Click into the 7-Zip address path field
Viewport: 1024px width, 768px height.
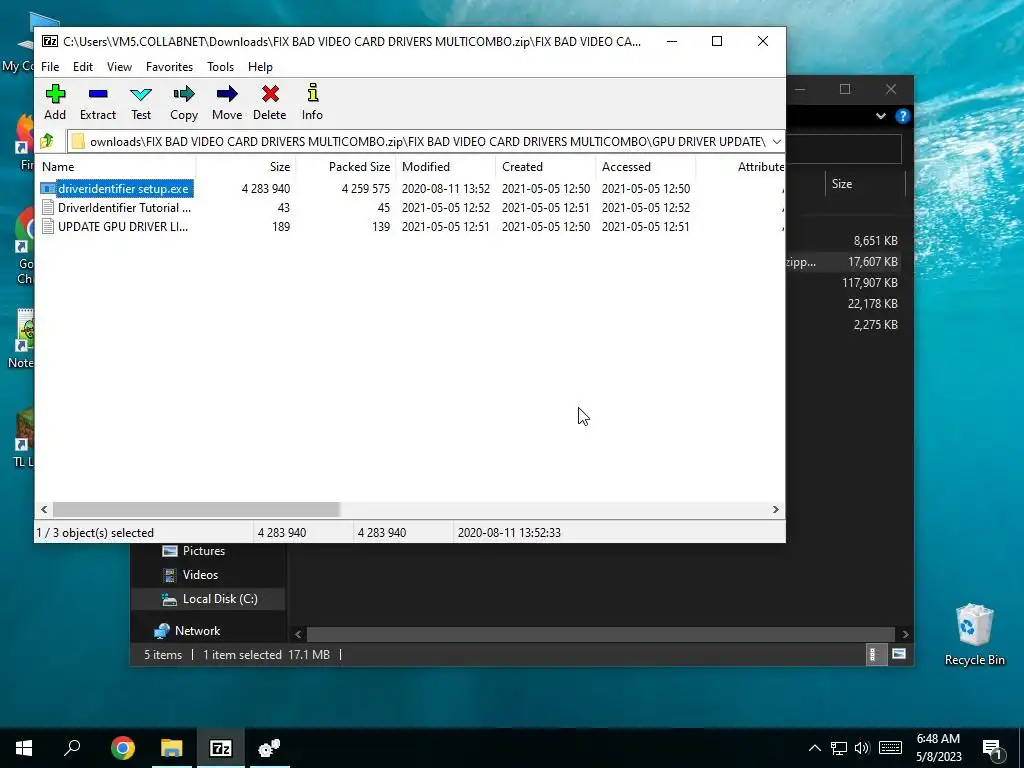coord(418,142)
